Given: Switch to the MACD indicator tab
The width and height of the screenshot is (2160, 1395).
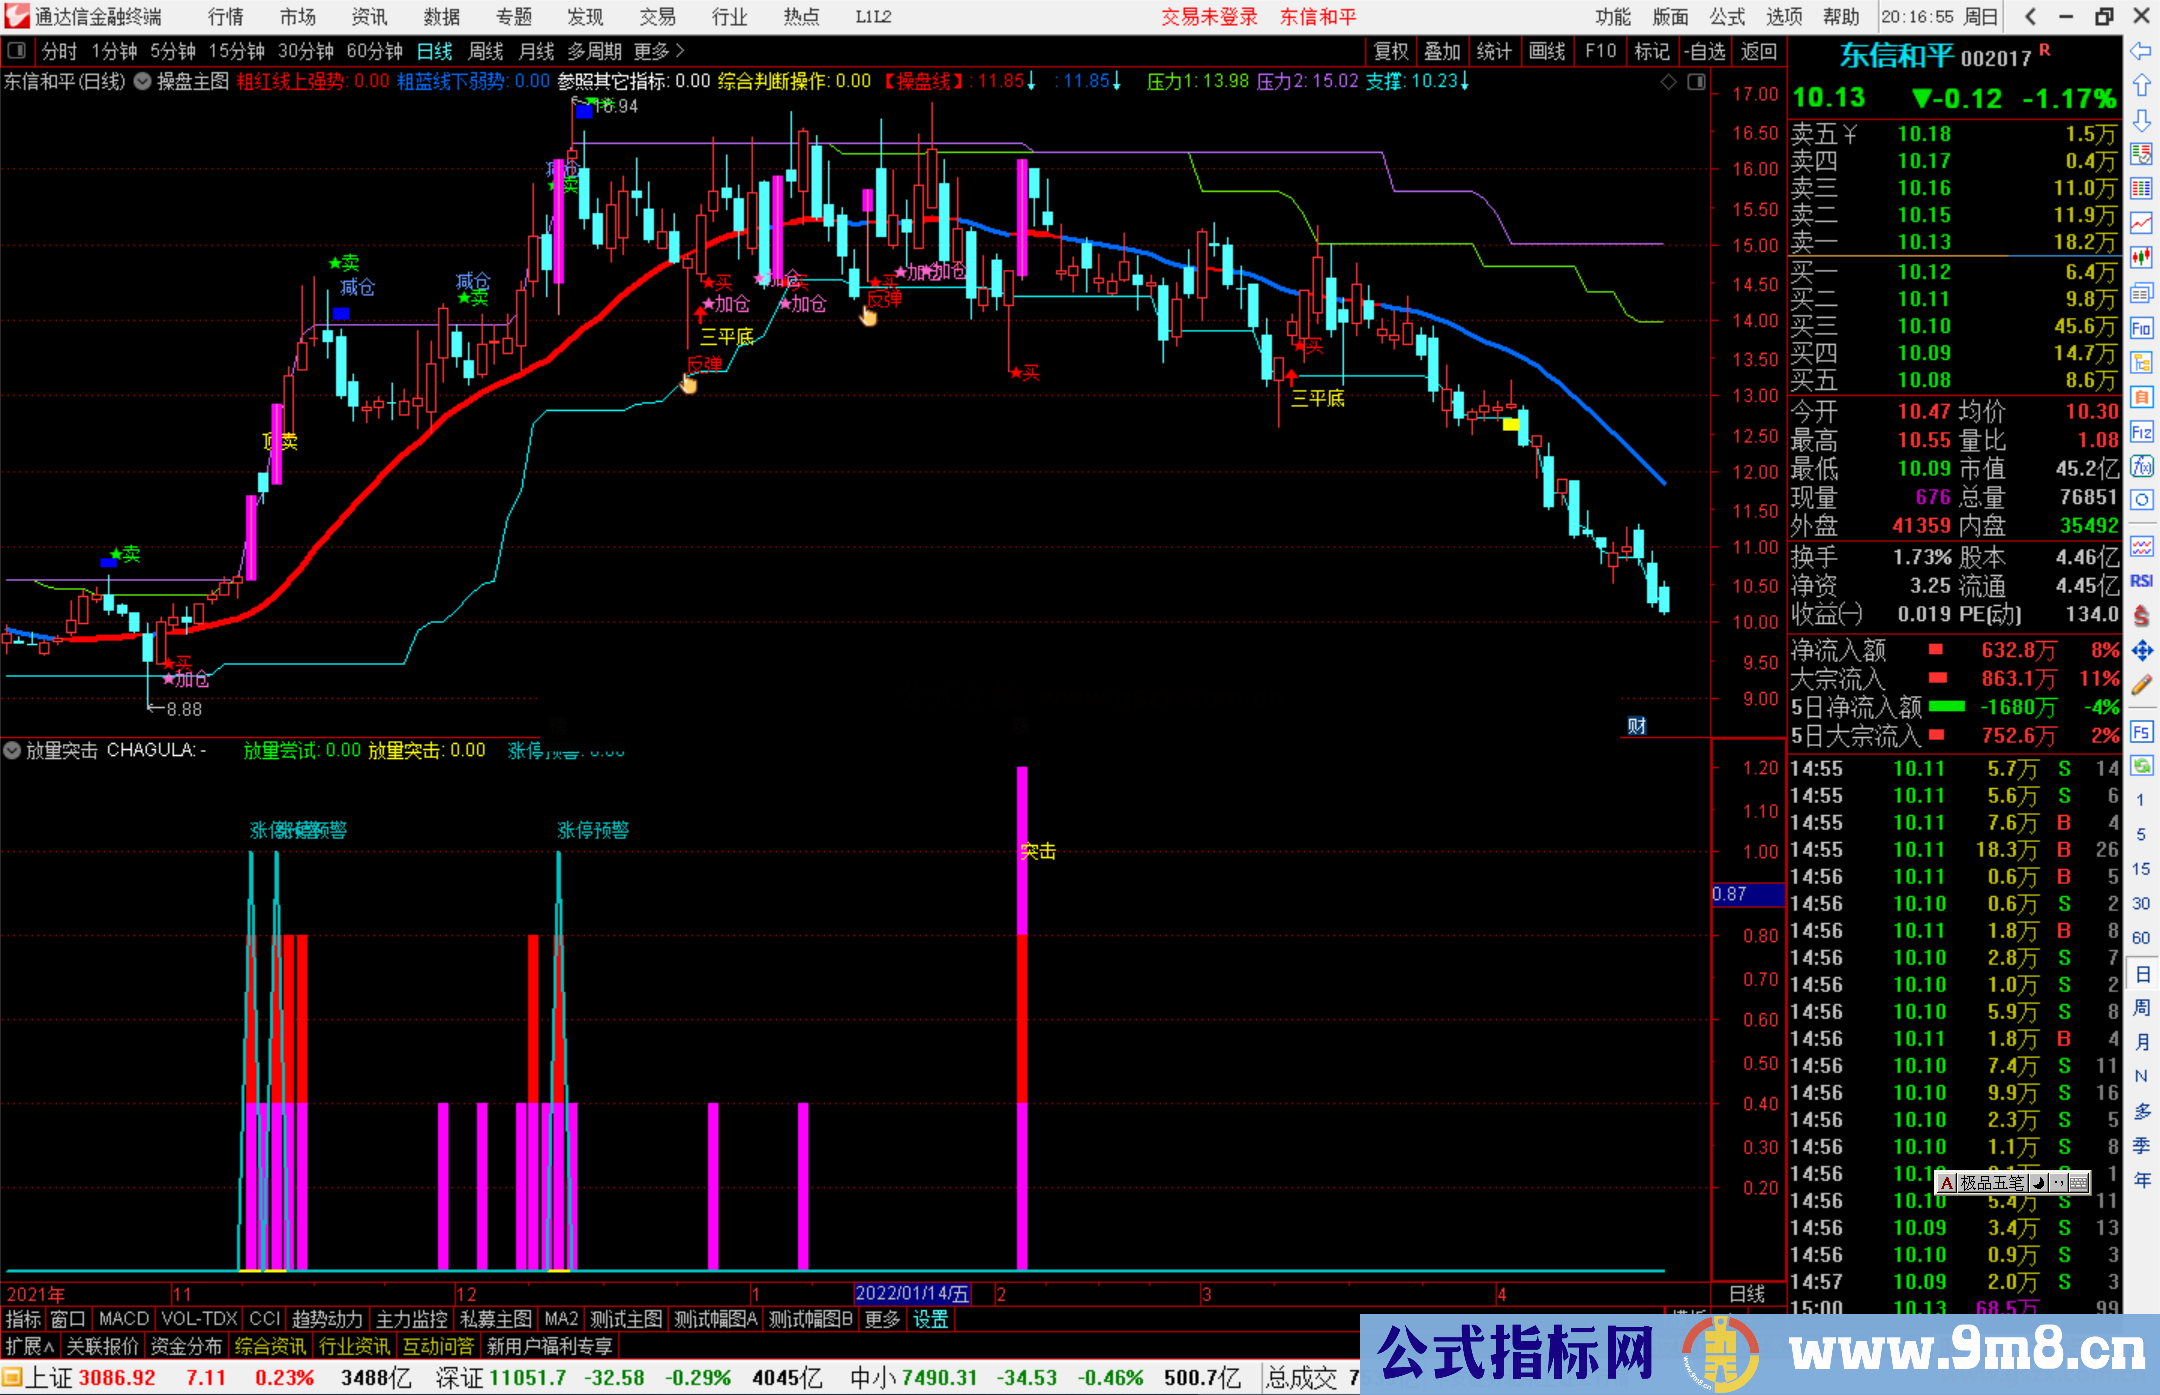Looking at the screenshot, I should point(123,1320).
